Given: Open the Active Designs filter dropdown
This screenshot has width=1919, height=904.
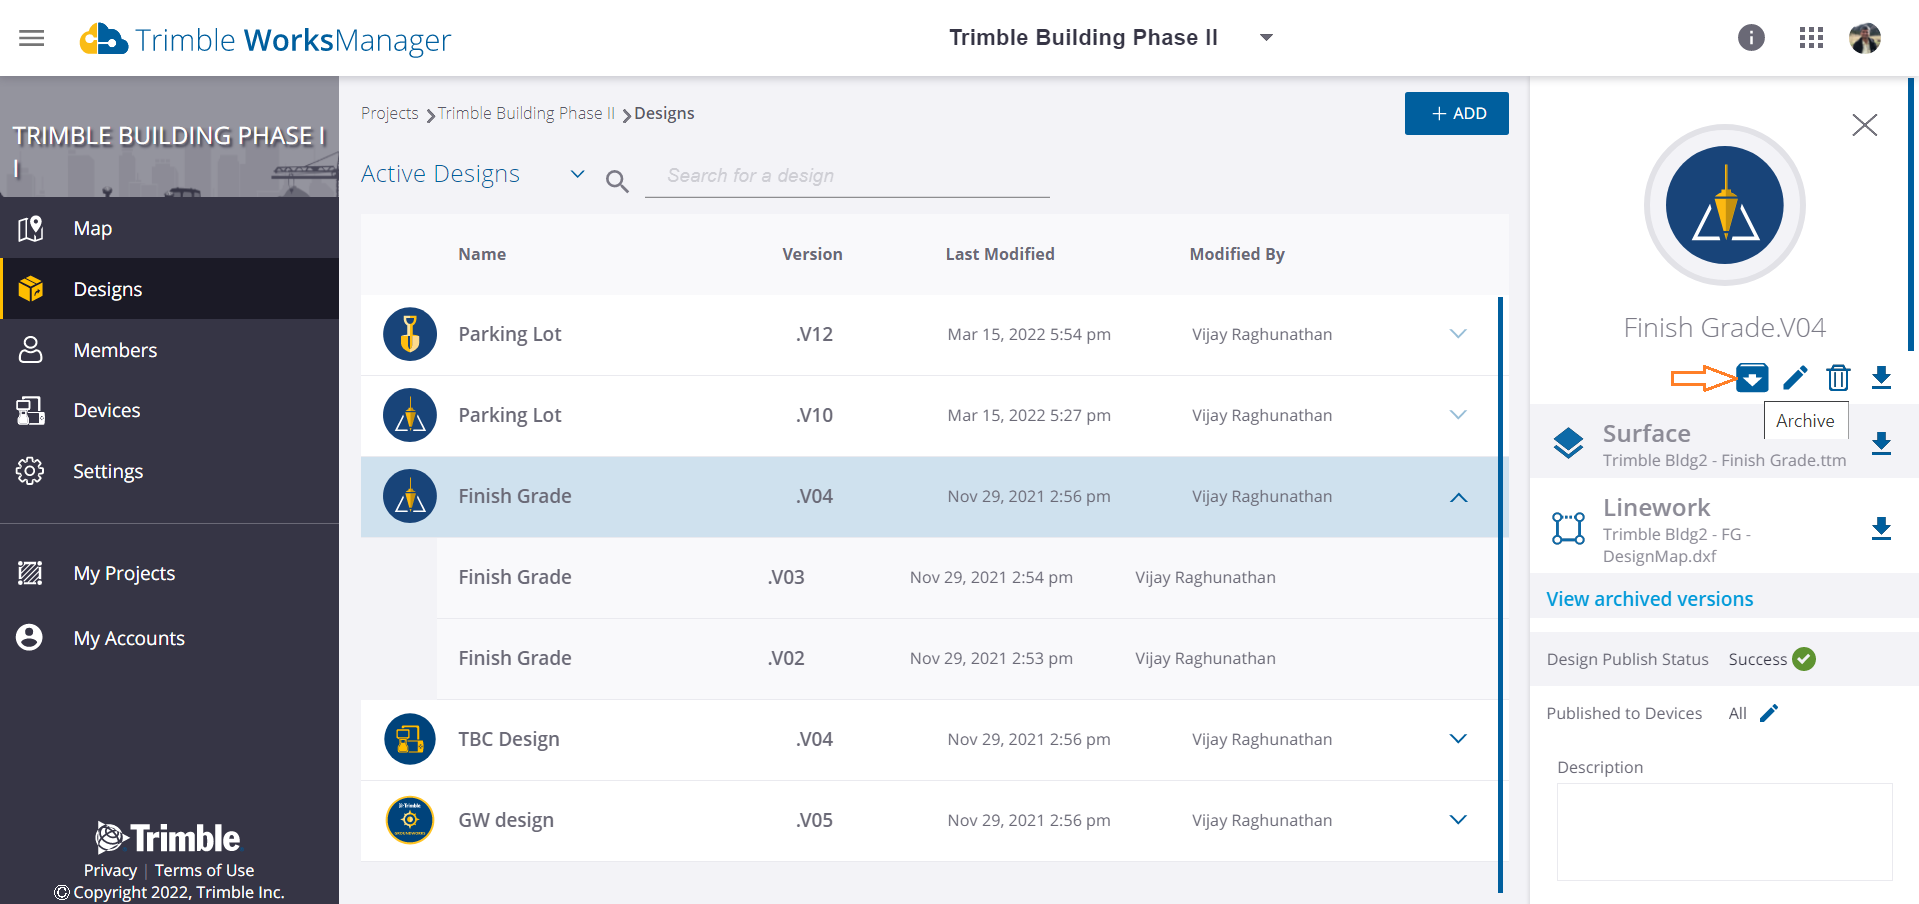Looking at the screenshot, I should click(577, 173).
